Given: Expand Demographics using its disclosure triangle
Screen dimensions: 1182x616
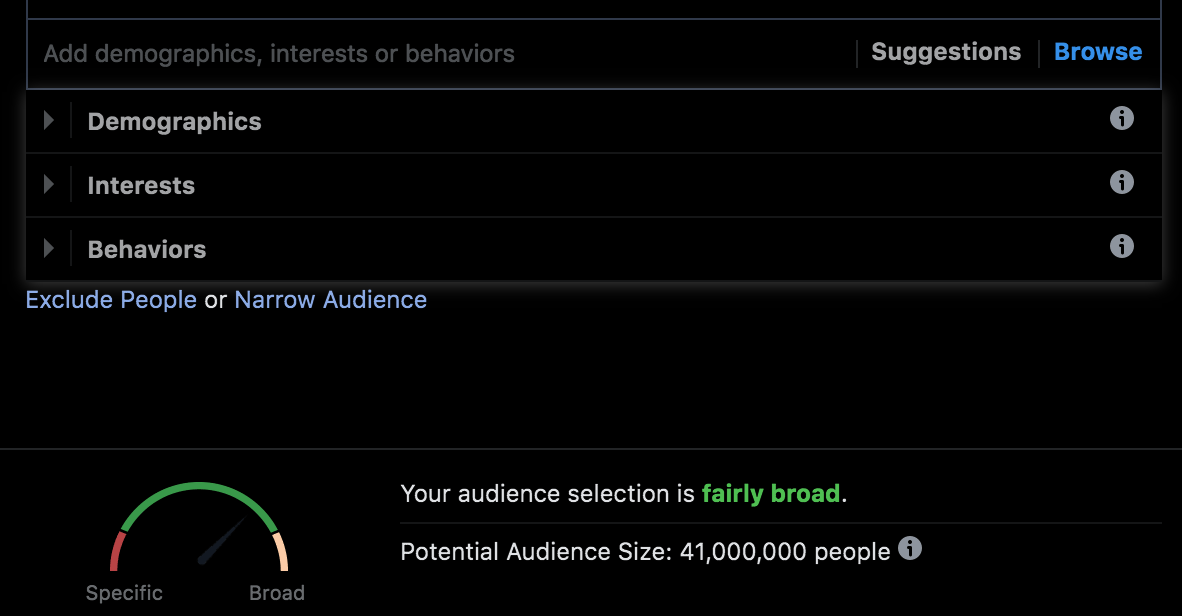Looking at the screenshot, I should [x=48, y=121].
